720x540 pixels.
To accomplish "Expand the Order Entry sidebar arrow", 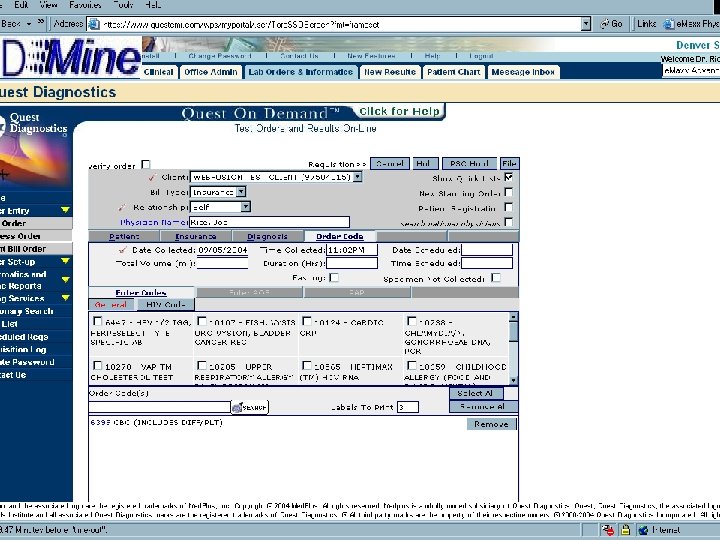I will coord(65,210).
